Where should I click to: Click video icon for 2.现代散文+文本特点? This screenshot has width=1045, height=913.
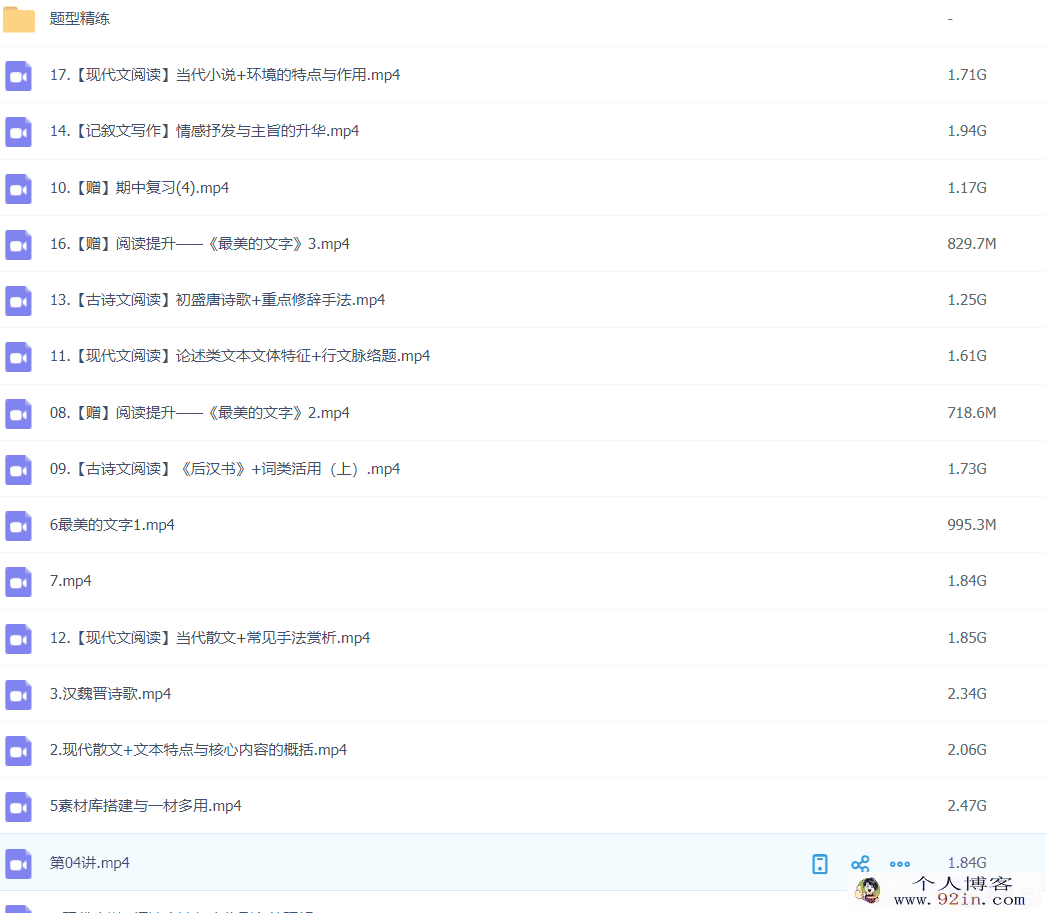19,750
